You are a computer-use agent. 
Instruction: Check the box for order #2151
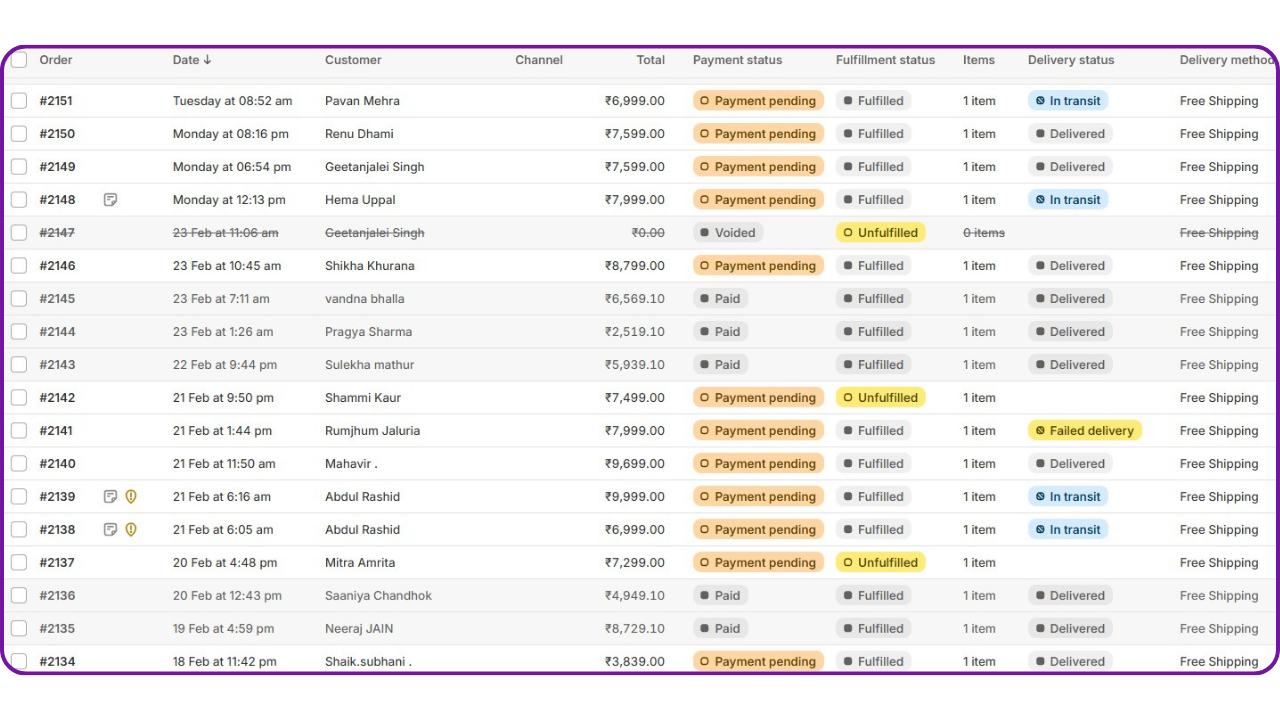pos(19,101)
